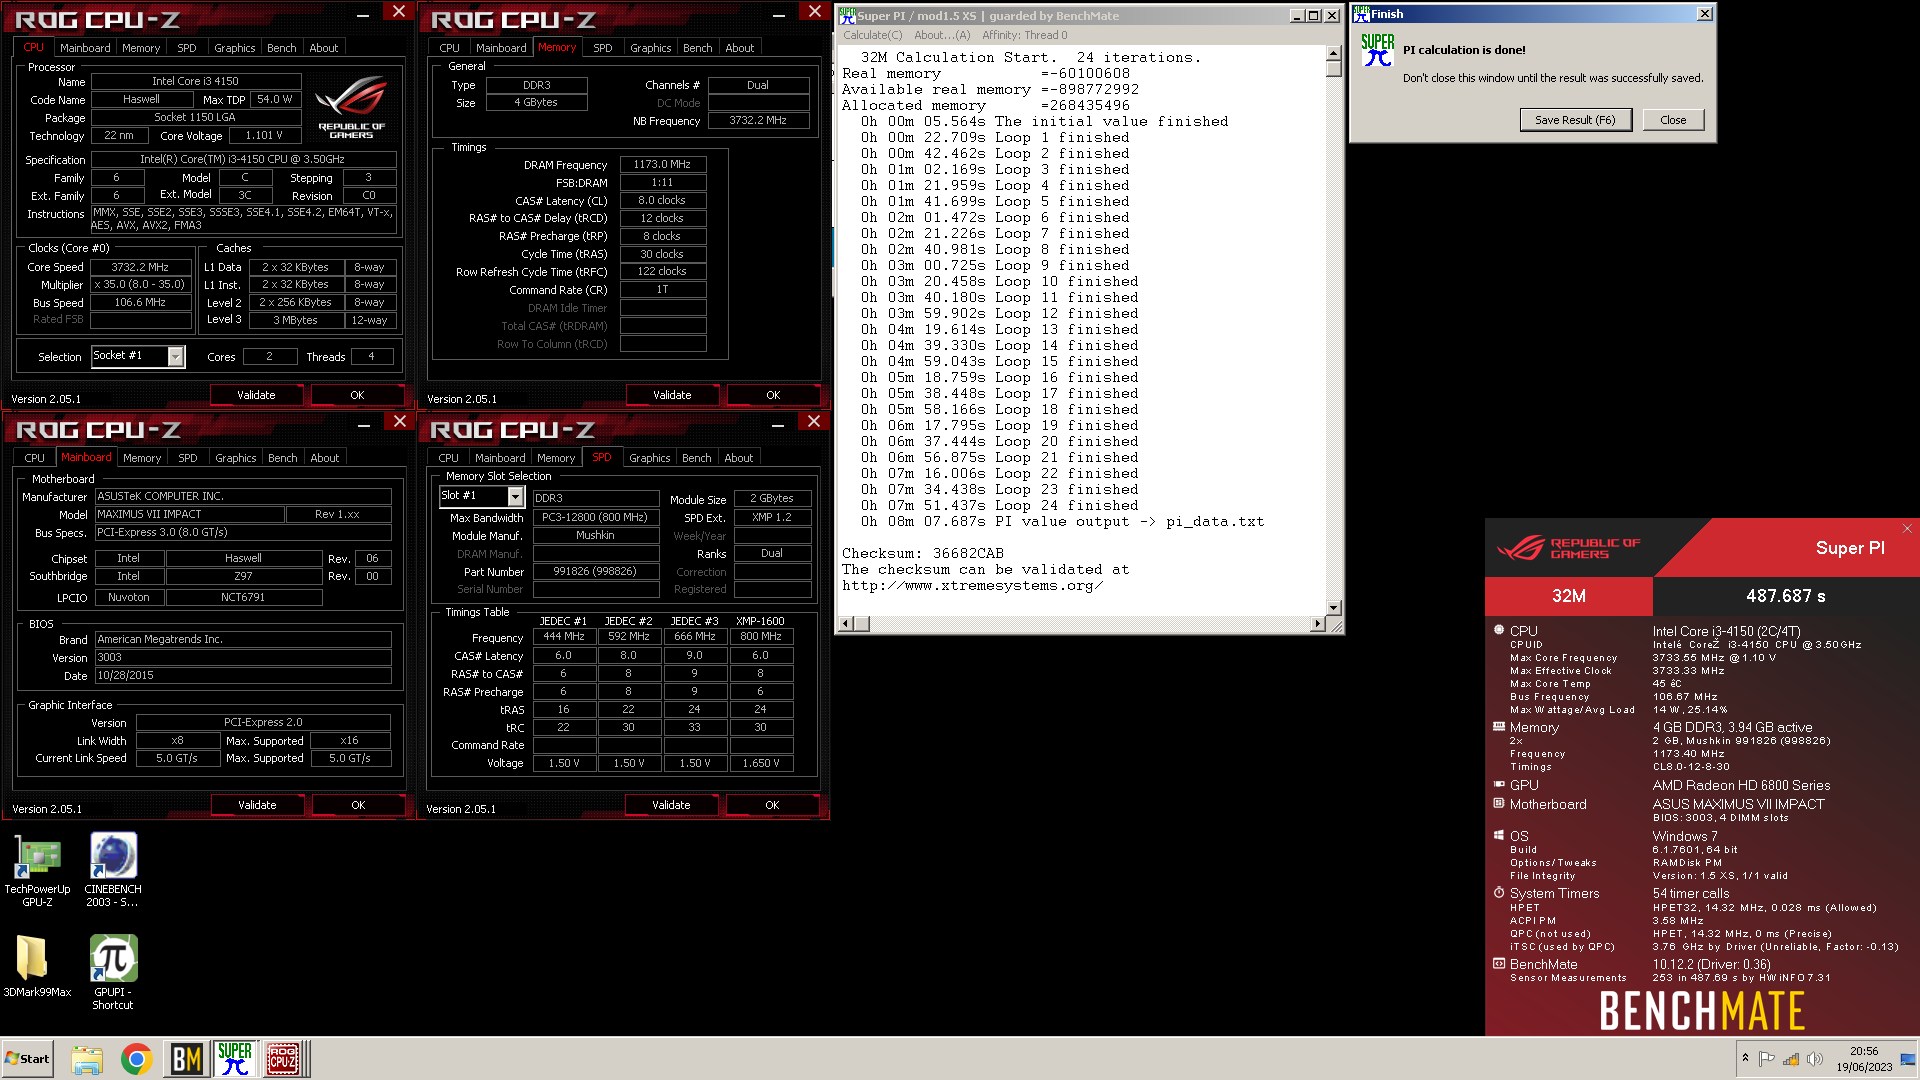Click Super PI vertical scrollbar down arrow

pos(1333,607)
